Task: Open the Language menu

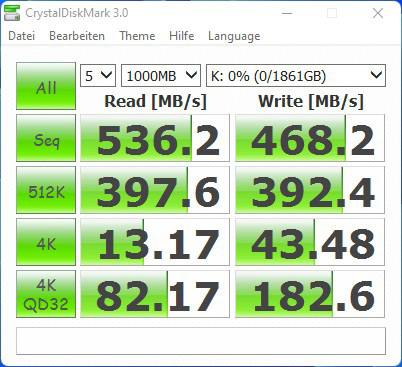Action: coord(234,36)
